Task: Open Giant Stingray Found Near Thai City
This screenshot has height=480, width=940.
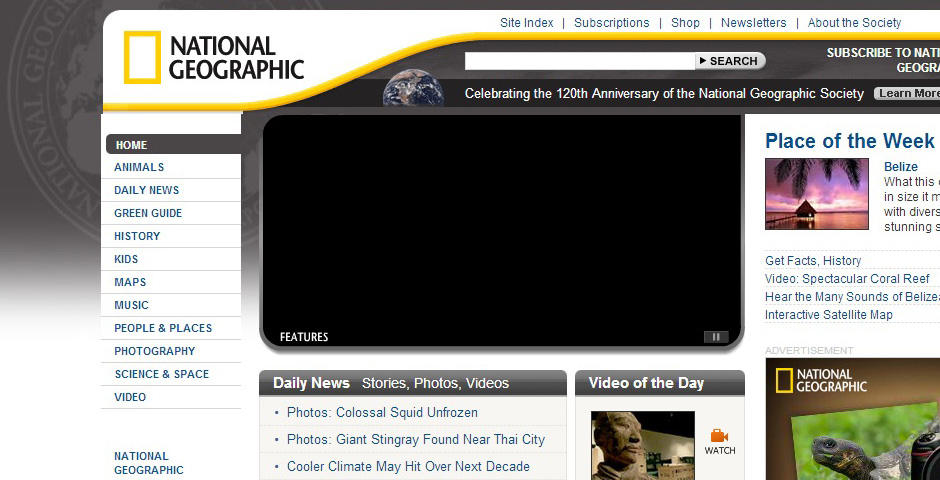Action: point(415,439)
